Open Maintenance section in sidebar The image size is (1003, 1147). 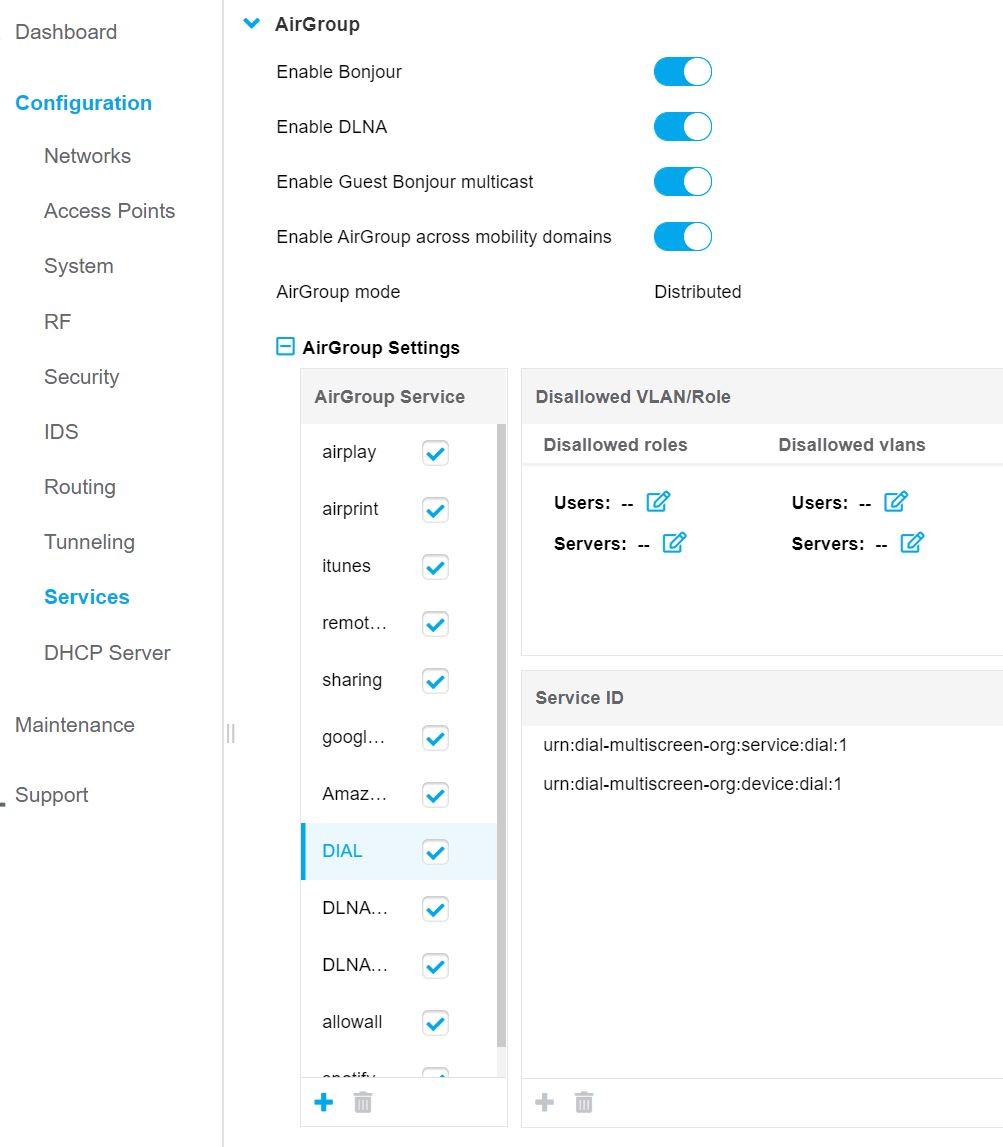[75, 725]
